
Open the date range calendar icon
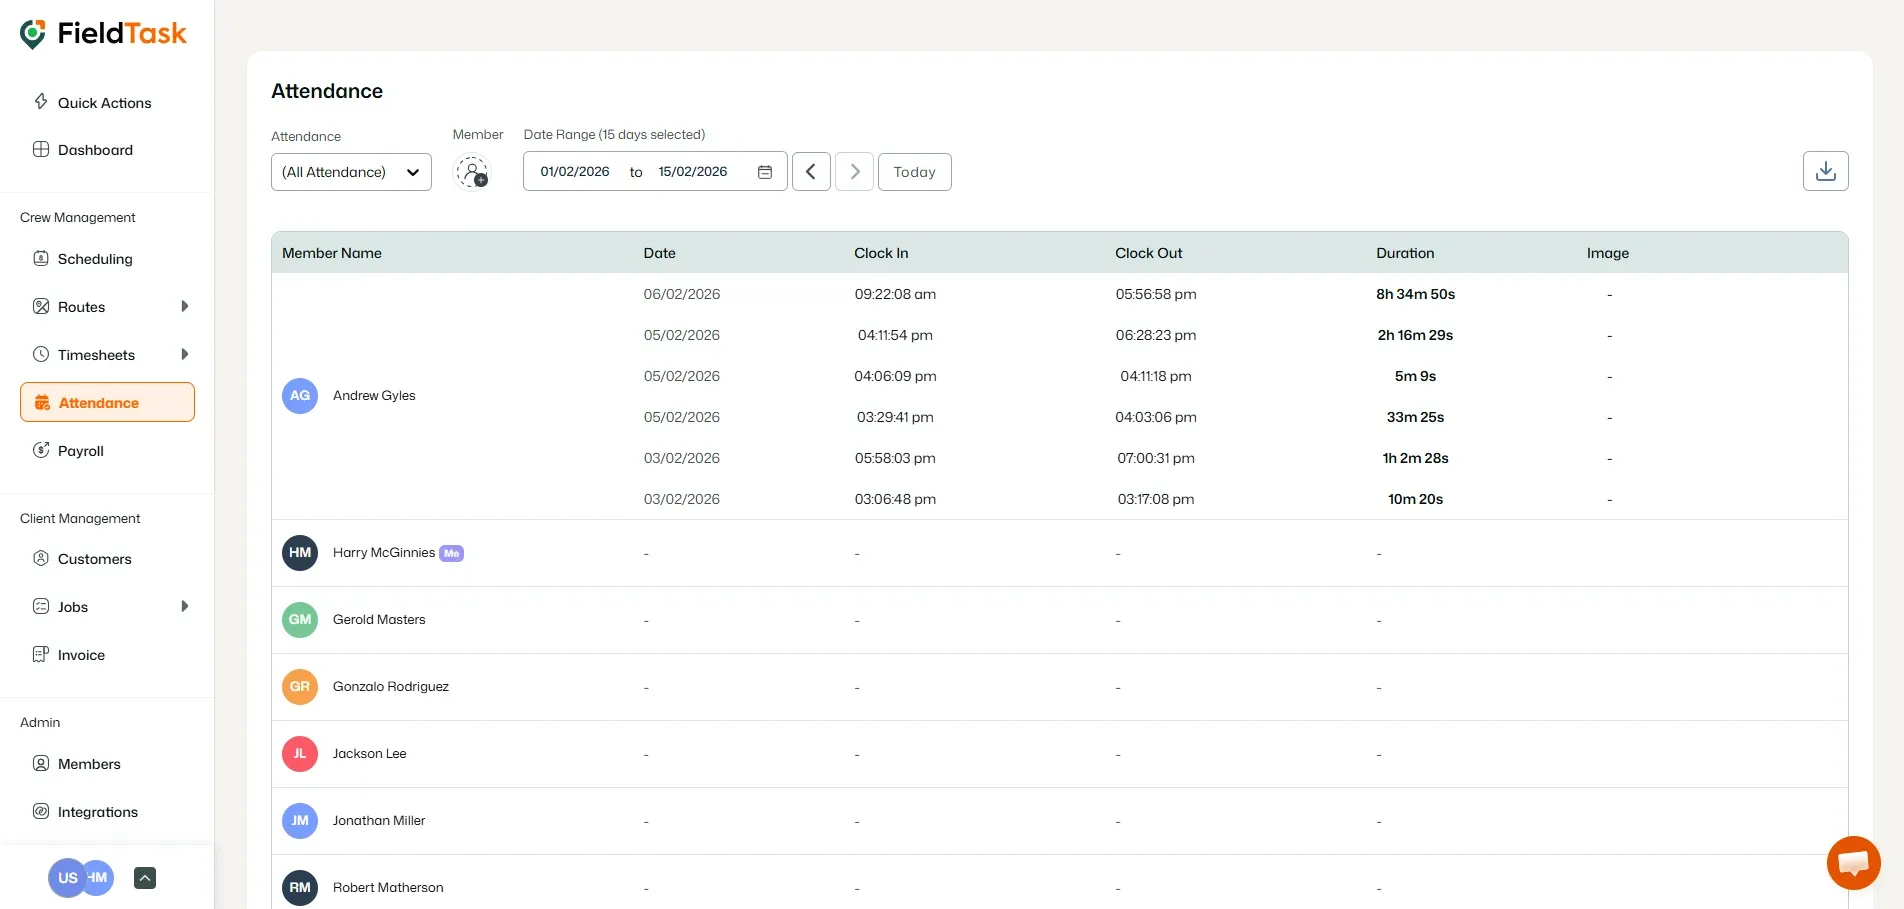(765, 172)
